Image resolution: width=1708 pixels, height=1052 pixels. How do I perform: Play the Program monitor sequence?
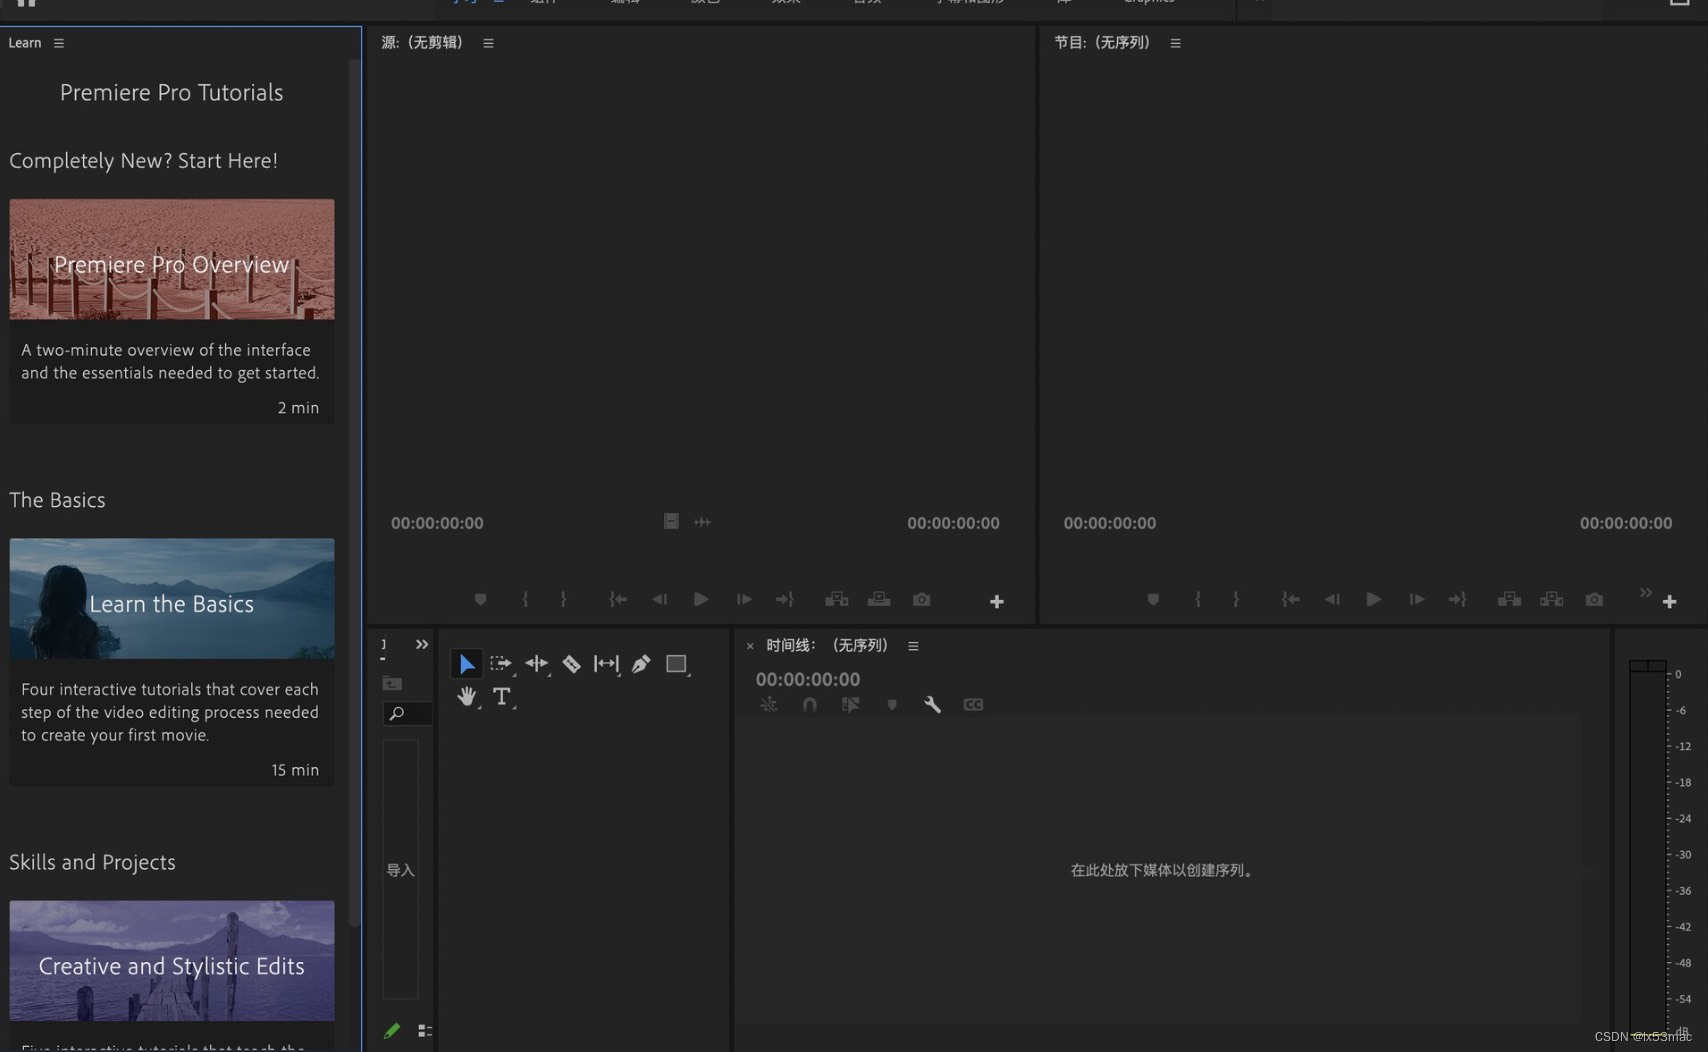[x=1374, y=599]
